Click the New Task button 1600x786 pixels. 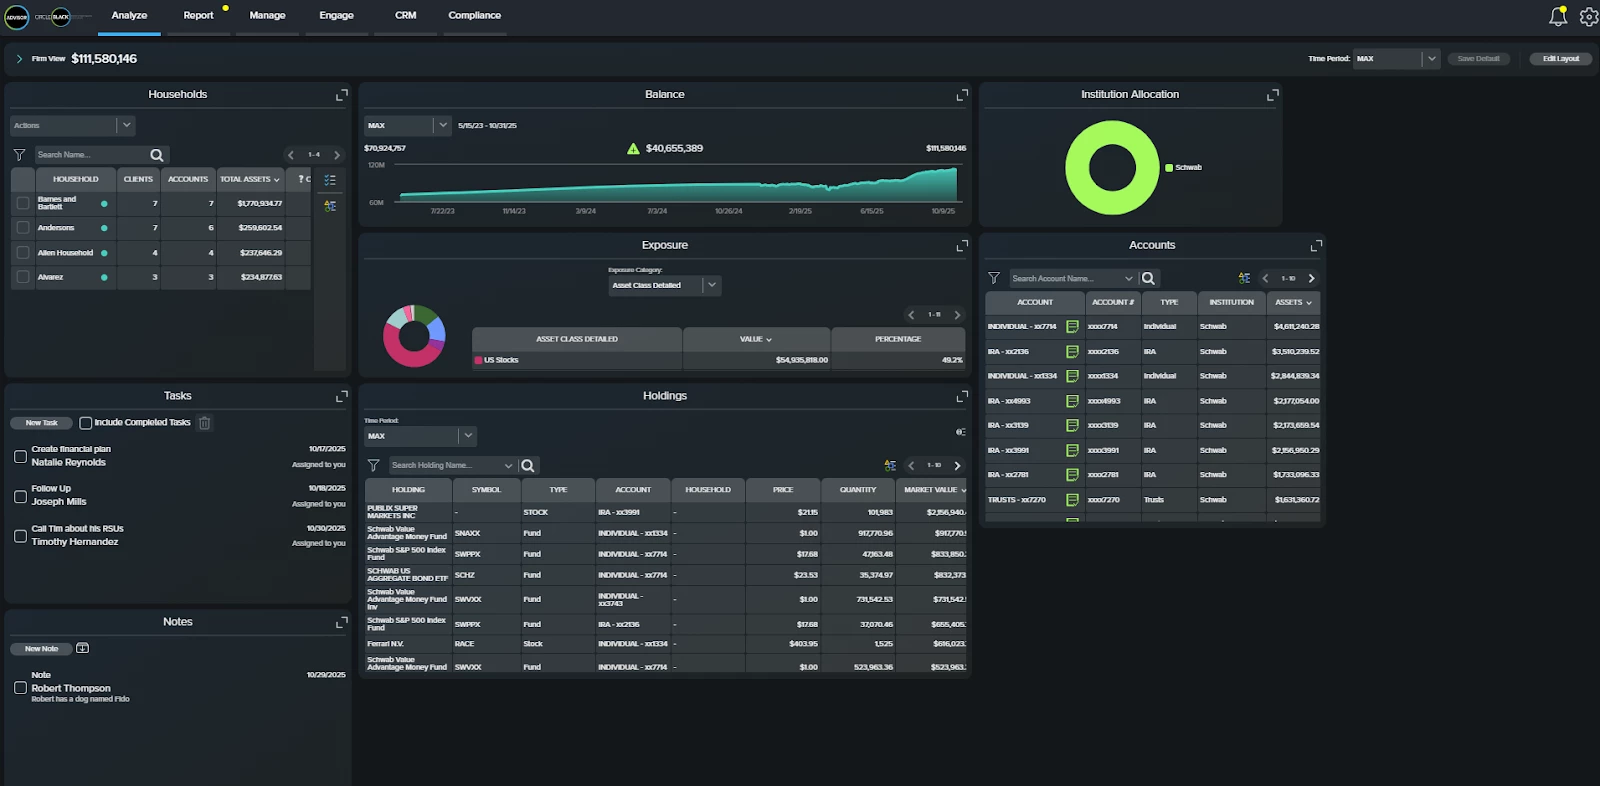41,423
